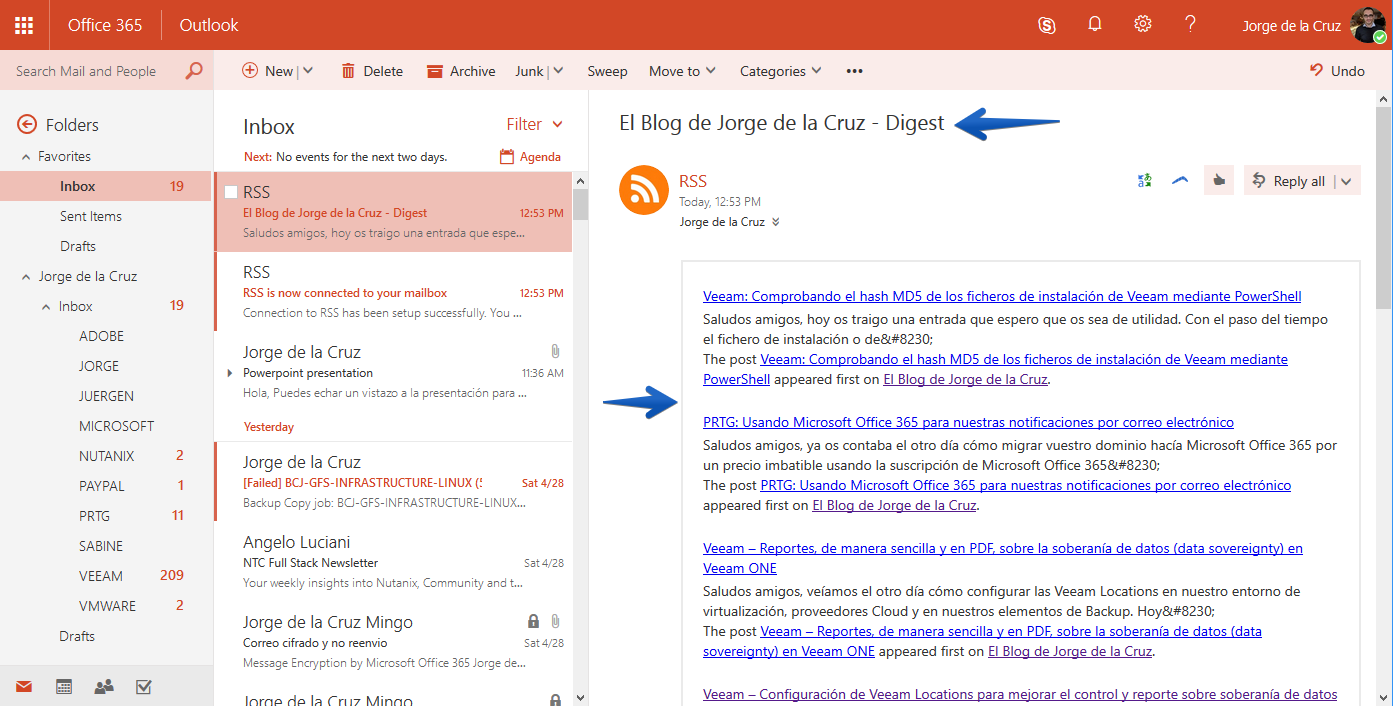
Task: Open the Tasks checkmark icon in bottom bar
Action: 143,687
